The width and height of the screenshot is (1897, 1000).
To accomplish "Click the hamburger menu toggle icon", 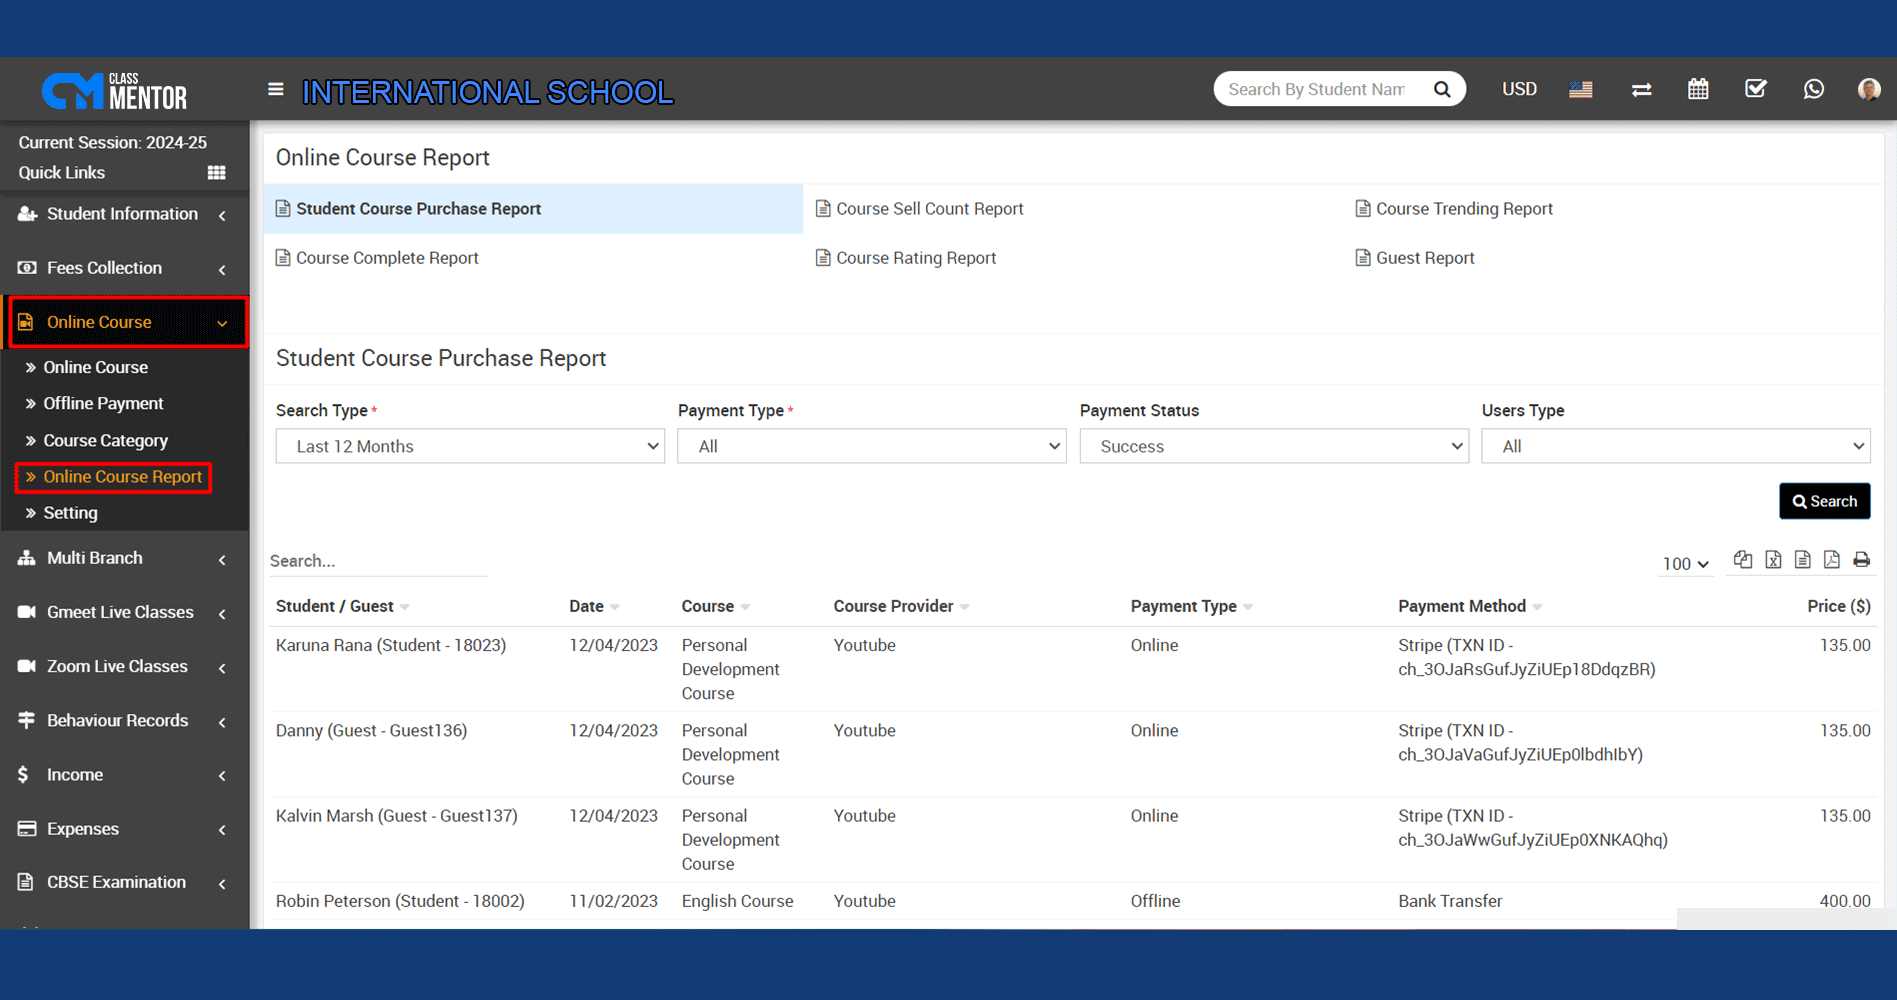I will tap(276, 89).
